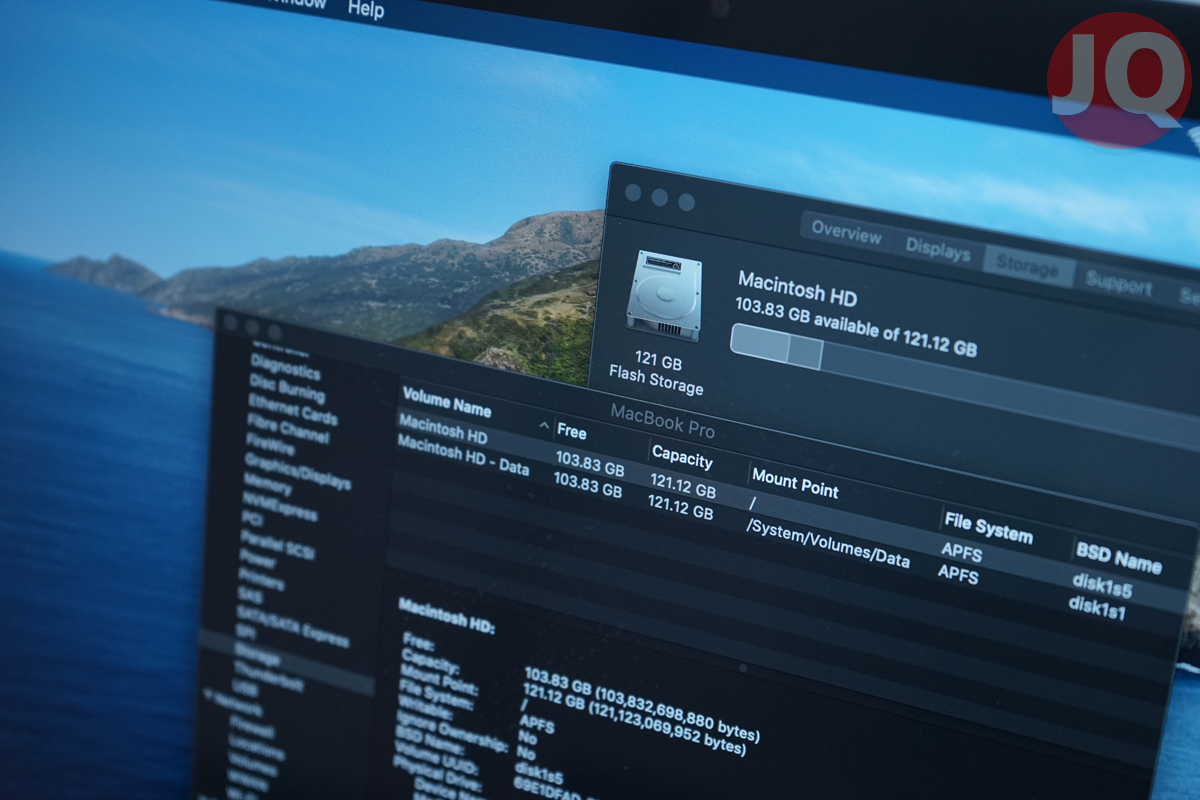
Task: Show Graphics/Displays information
Action: 298,473
